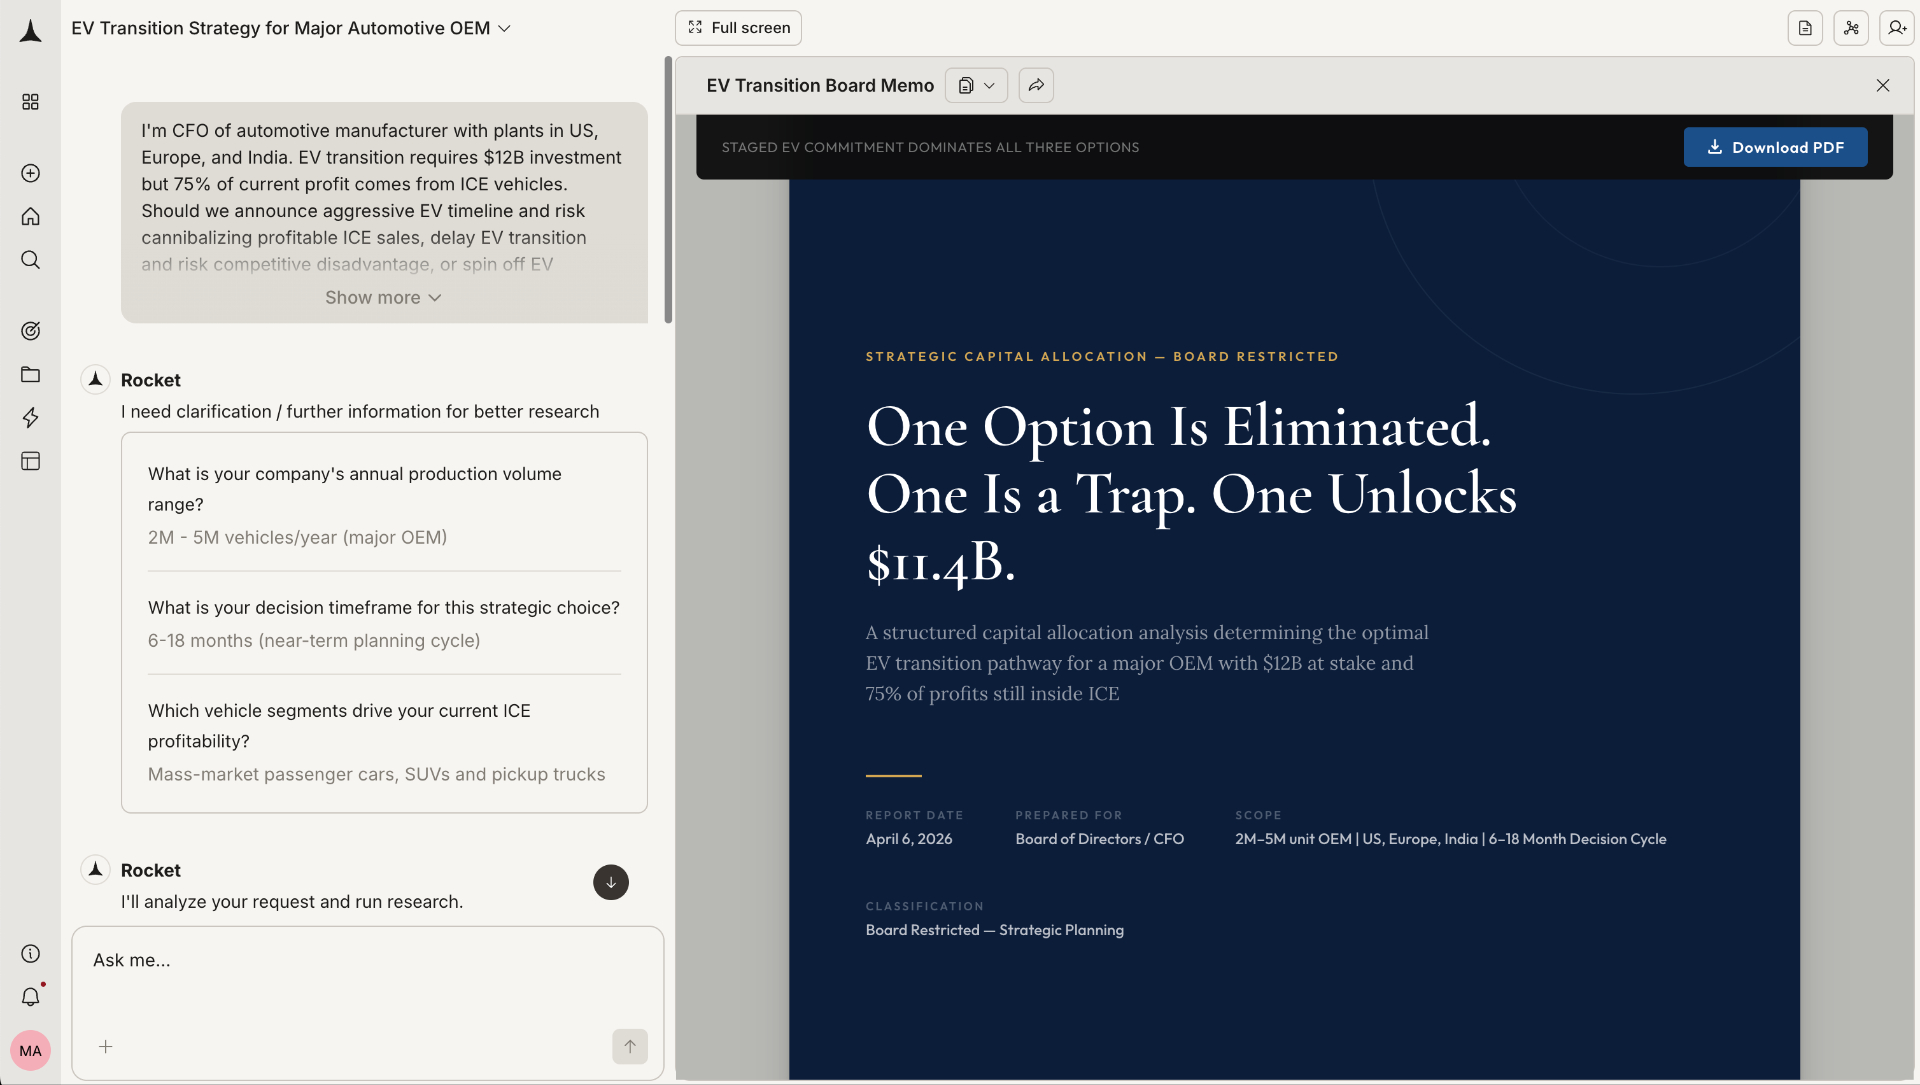Invite a collaborator with the add-user icon
Screen dimensions: 1920x1085
pos(1897,27)
